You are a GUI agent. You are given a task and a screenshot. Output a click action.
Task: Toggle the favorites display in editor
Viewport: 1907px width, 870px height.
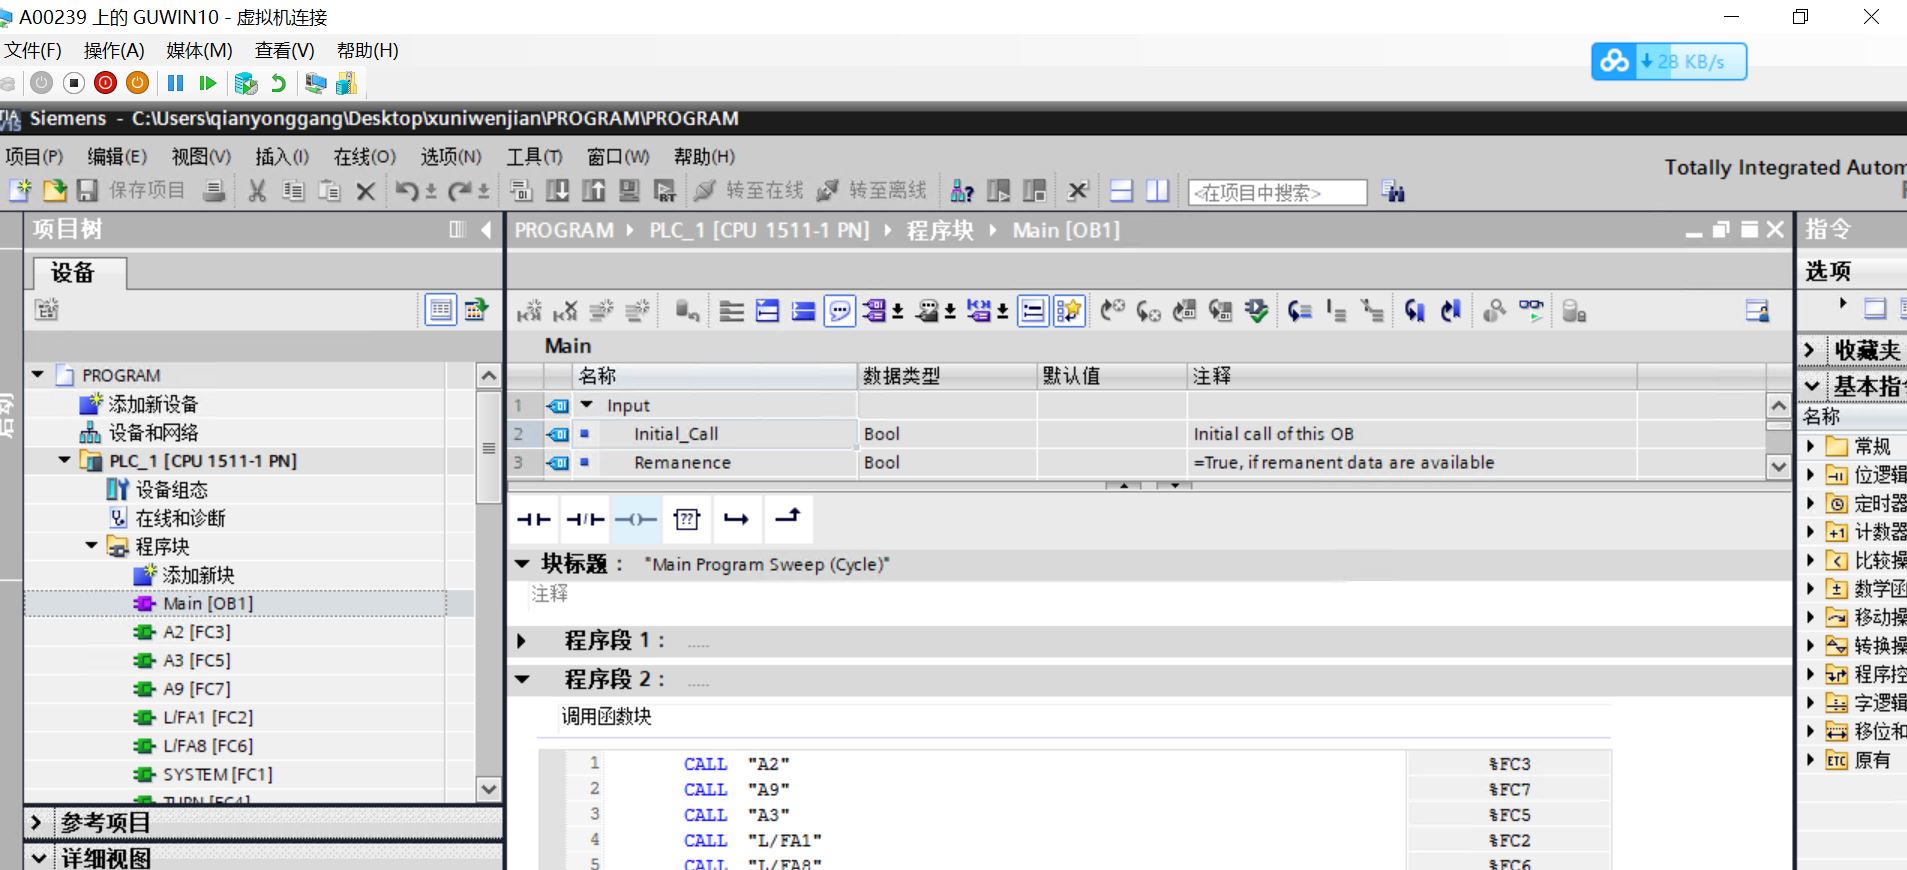[x=1069, y=312]
